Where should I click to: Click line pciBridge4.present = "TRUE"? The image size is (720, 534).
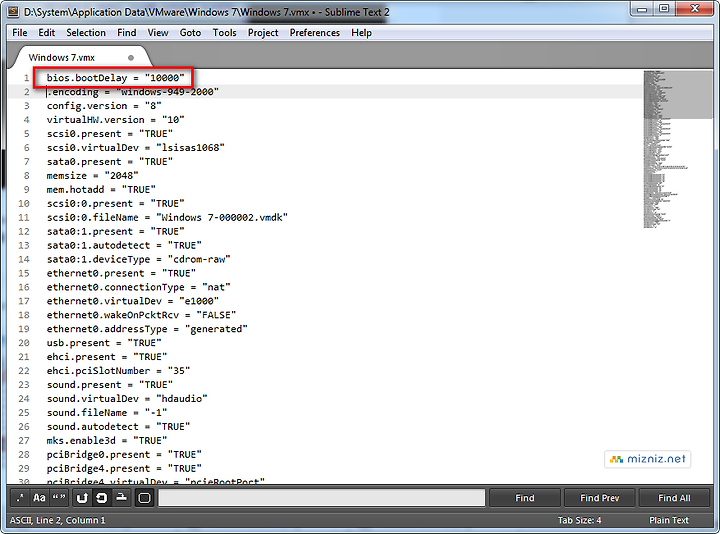(x=124, y=468)
